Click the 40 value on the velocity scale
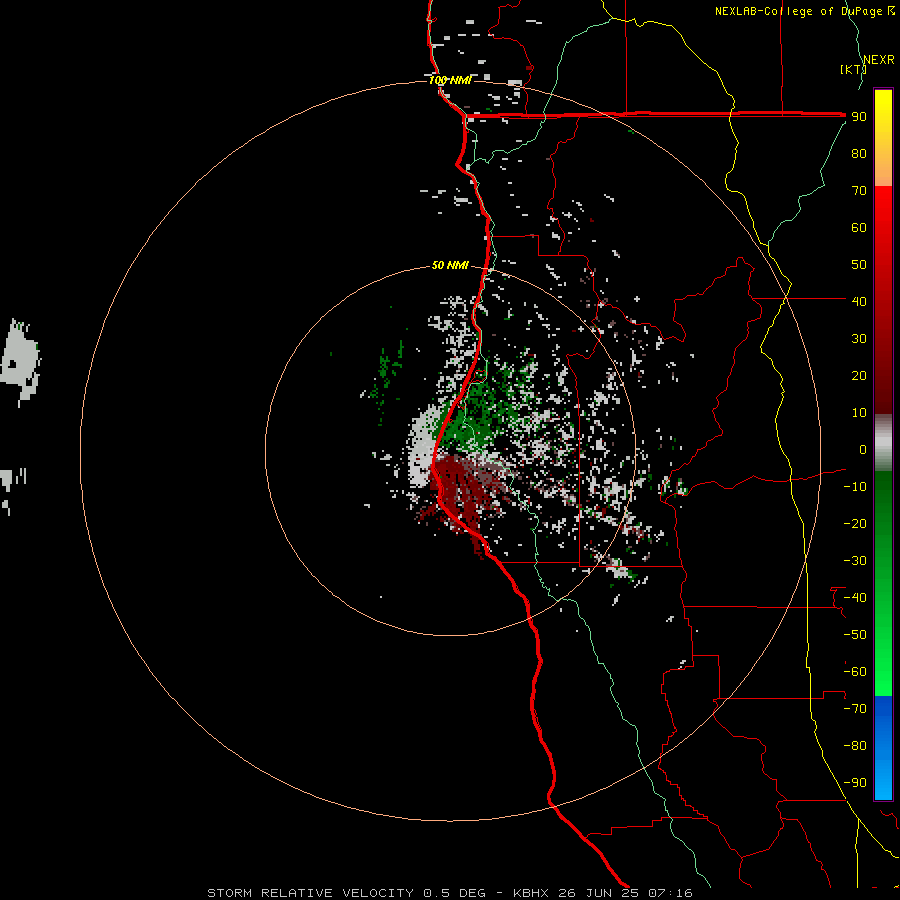The image size is (900, 900). click(x=859, y=301)
